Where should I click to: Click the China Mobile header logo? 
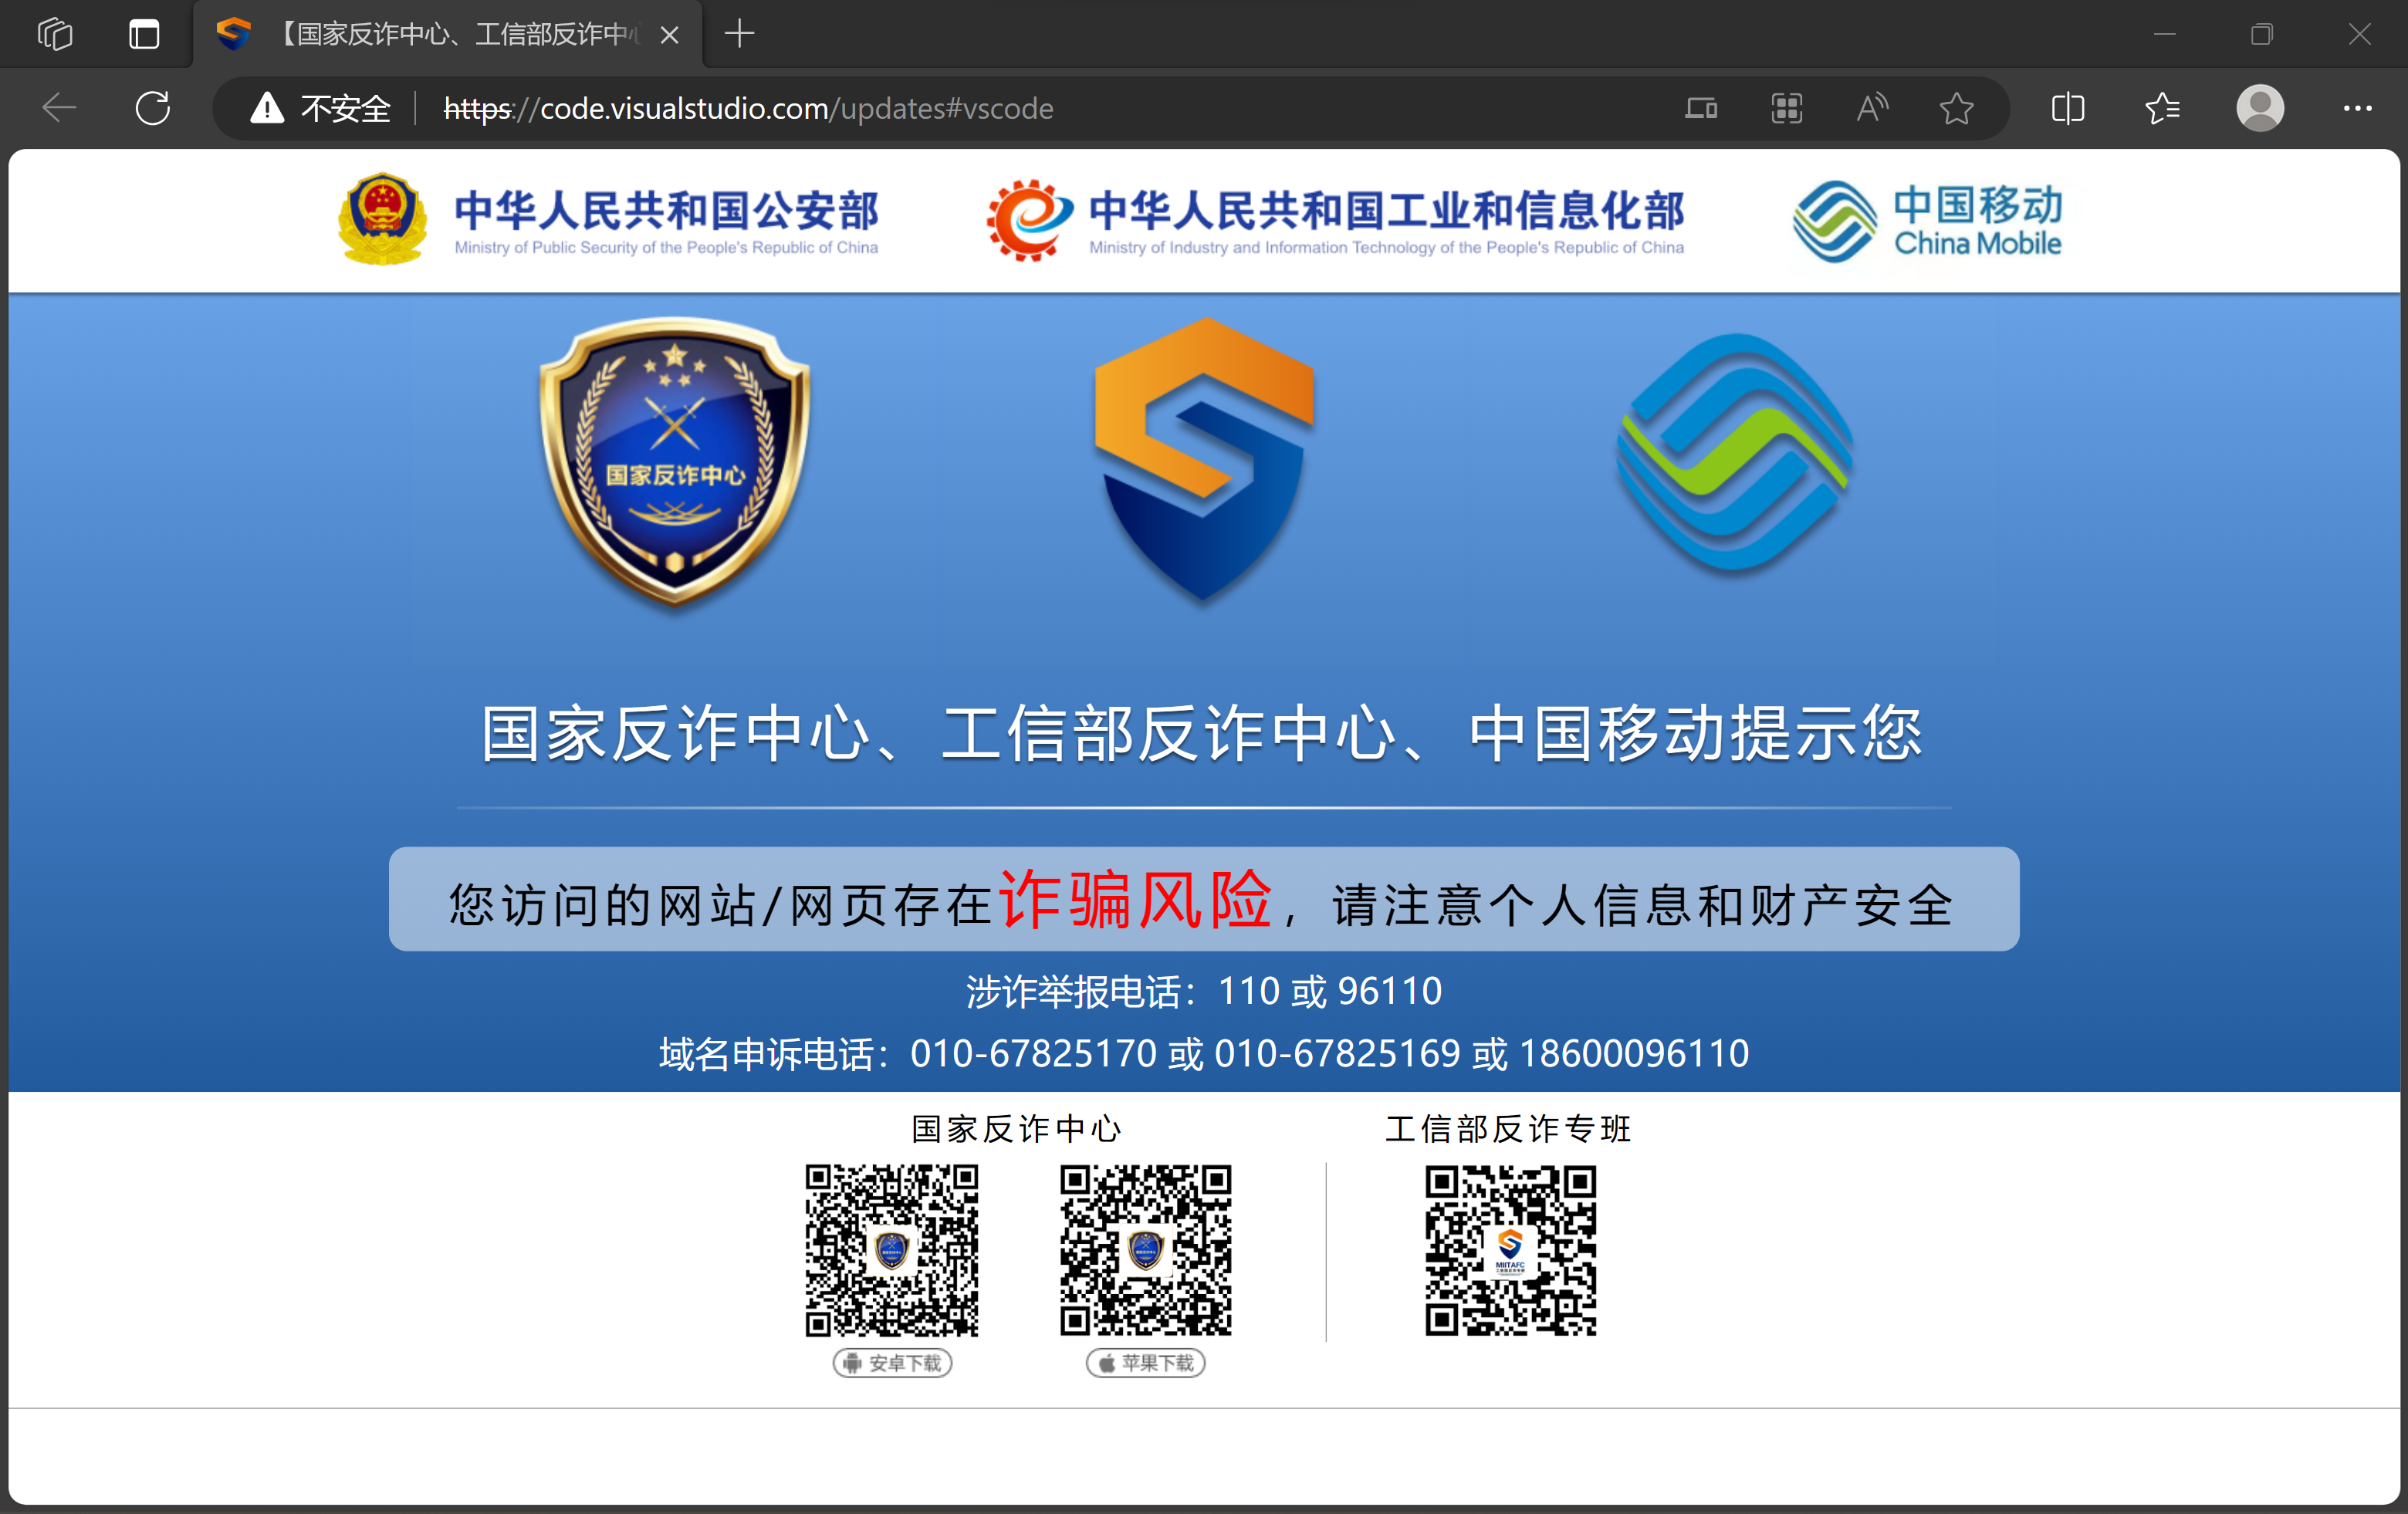1927,221
